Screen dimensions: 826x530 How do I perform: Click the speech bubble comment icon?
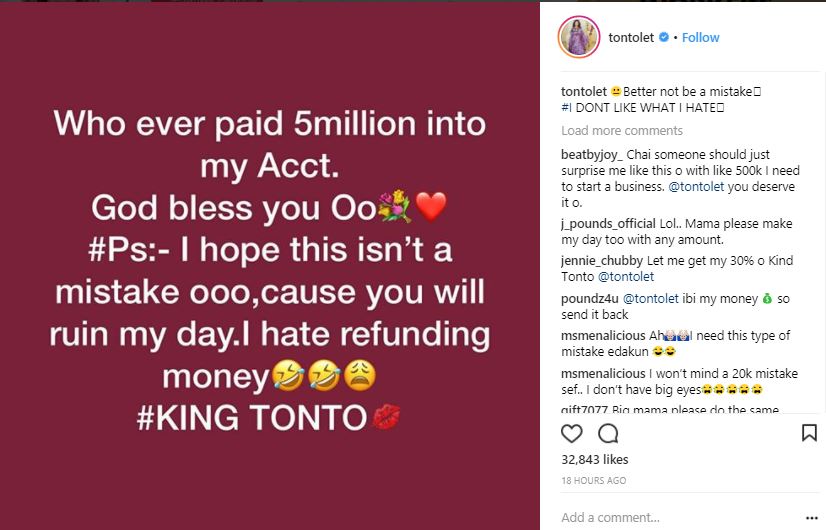[x=608, y=433]
